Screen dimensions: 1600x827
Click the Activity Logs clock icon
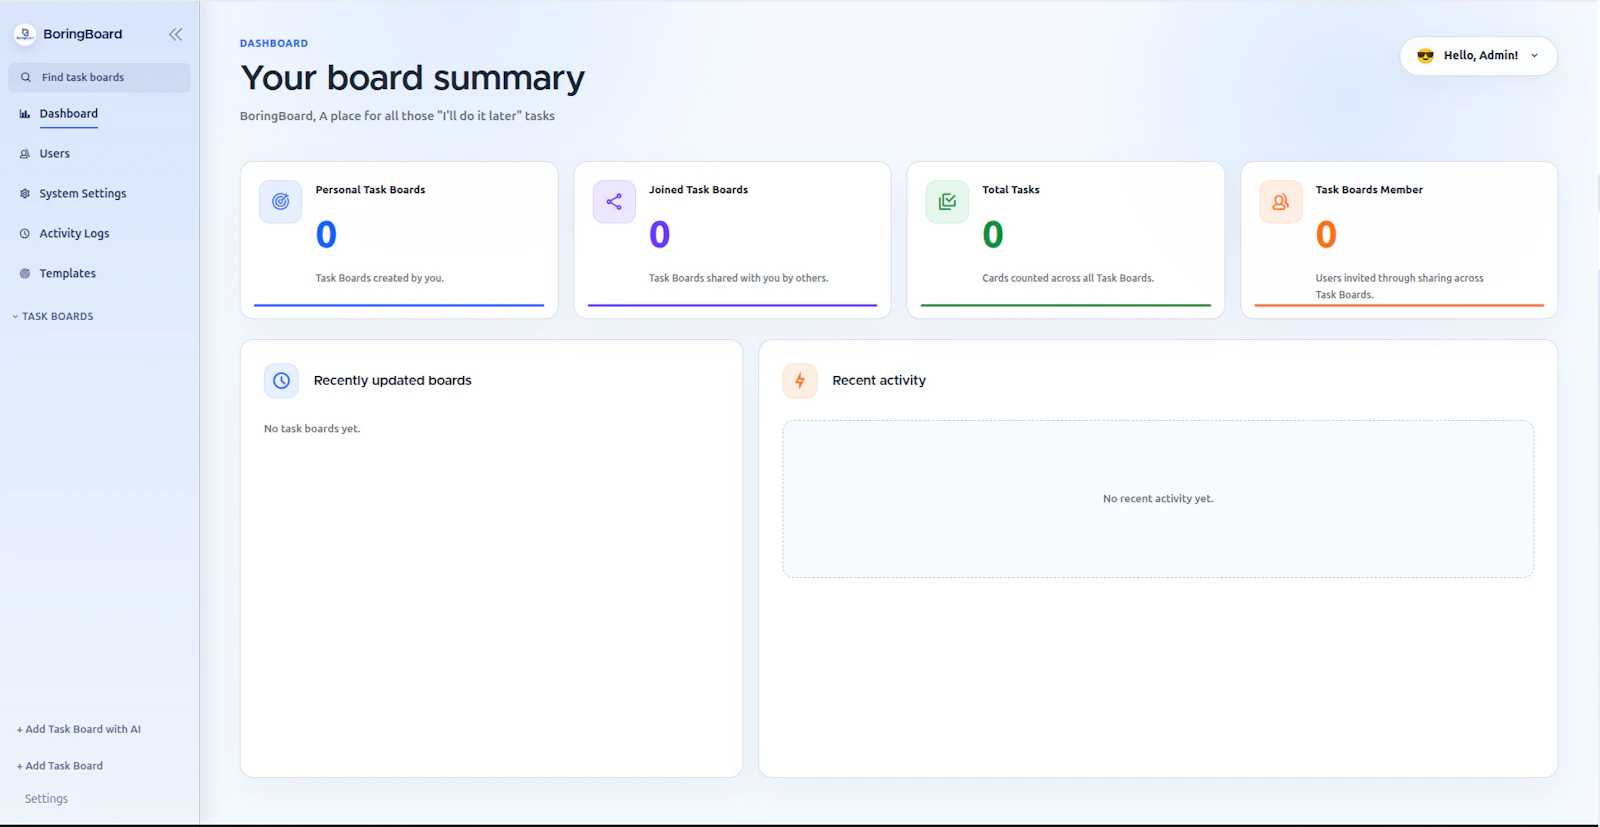(25, 234)
